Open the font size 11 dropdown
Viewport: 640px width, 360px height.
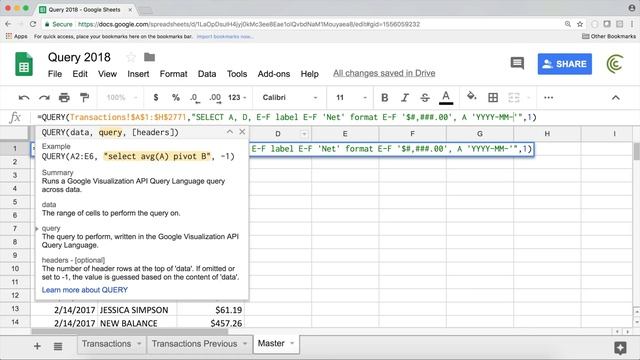tap(351, 98)
